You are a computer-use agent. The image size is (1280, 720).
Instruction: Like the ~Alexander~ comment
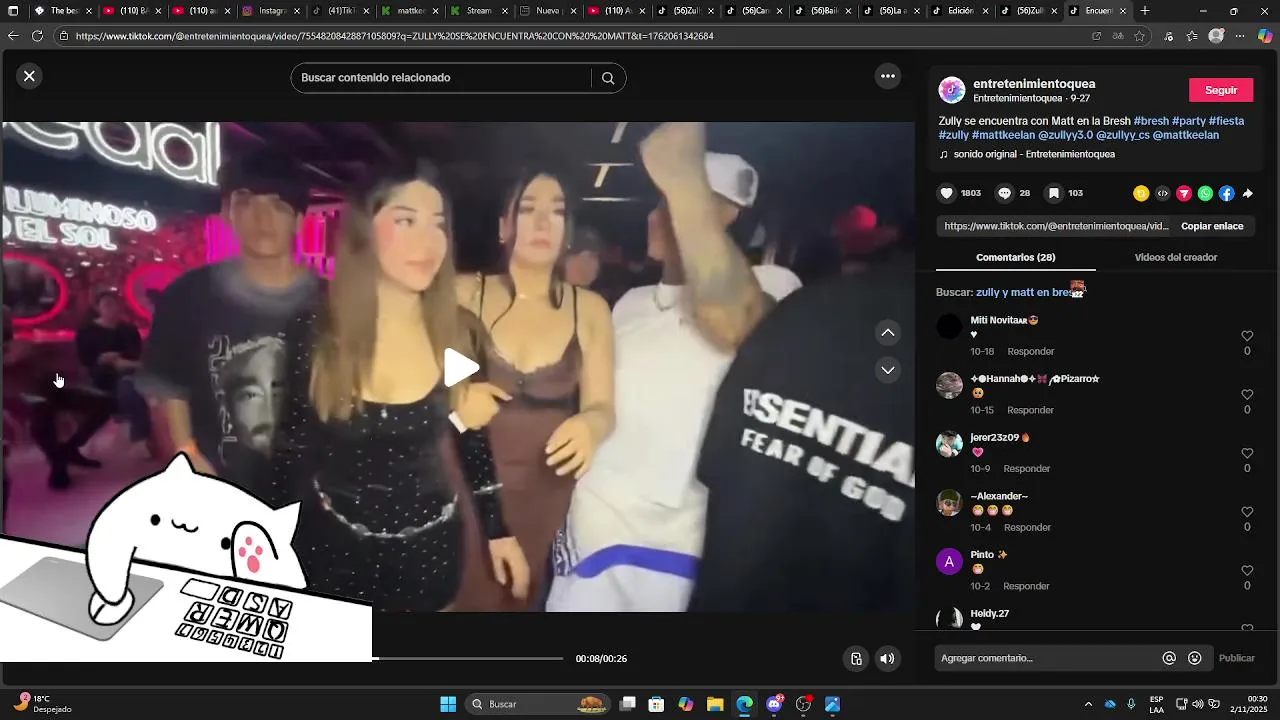click(1247, 512)
